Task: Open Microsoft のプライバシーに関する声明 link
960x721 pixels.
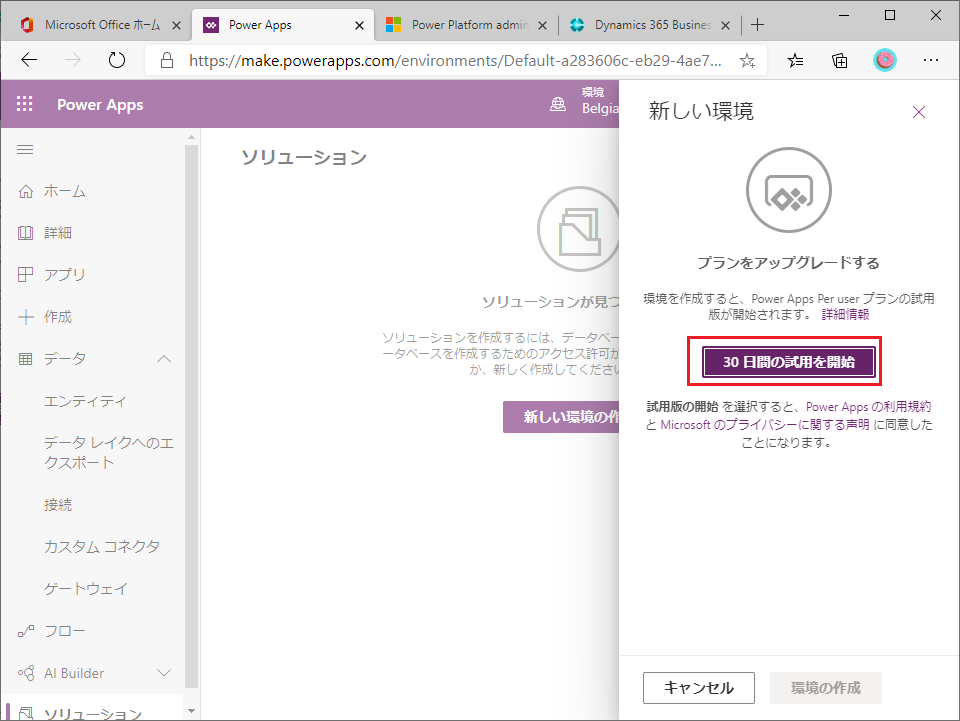Action: [765, 425]
